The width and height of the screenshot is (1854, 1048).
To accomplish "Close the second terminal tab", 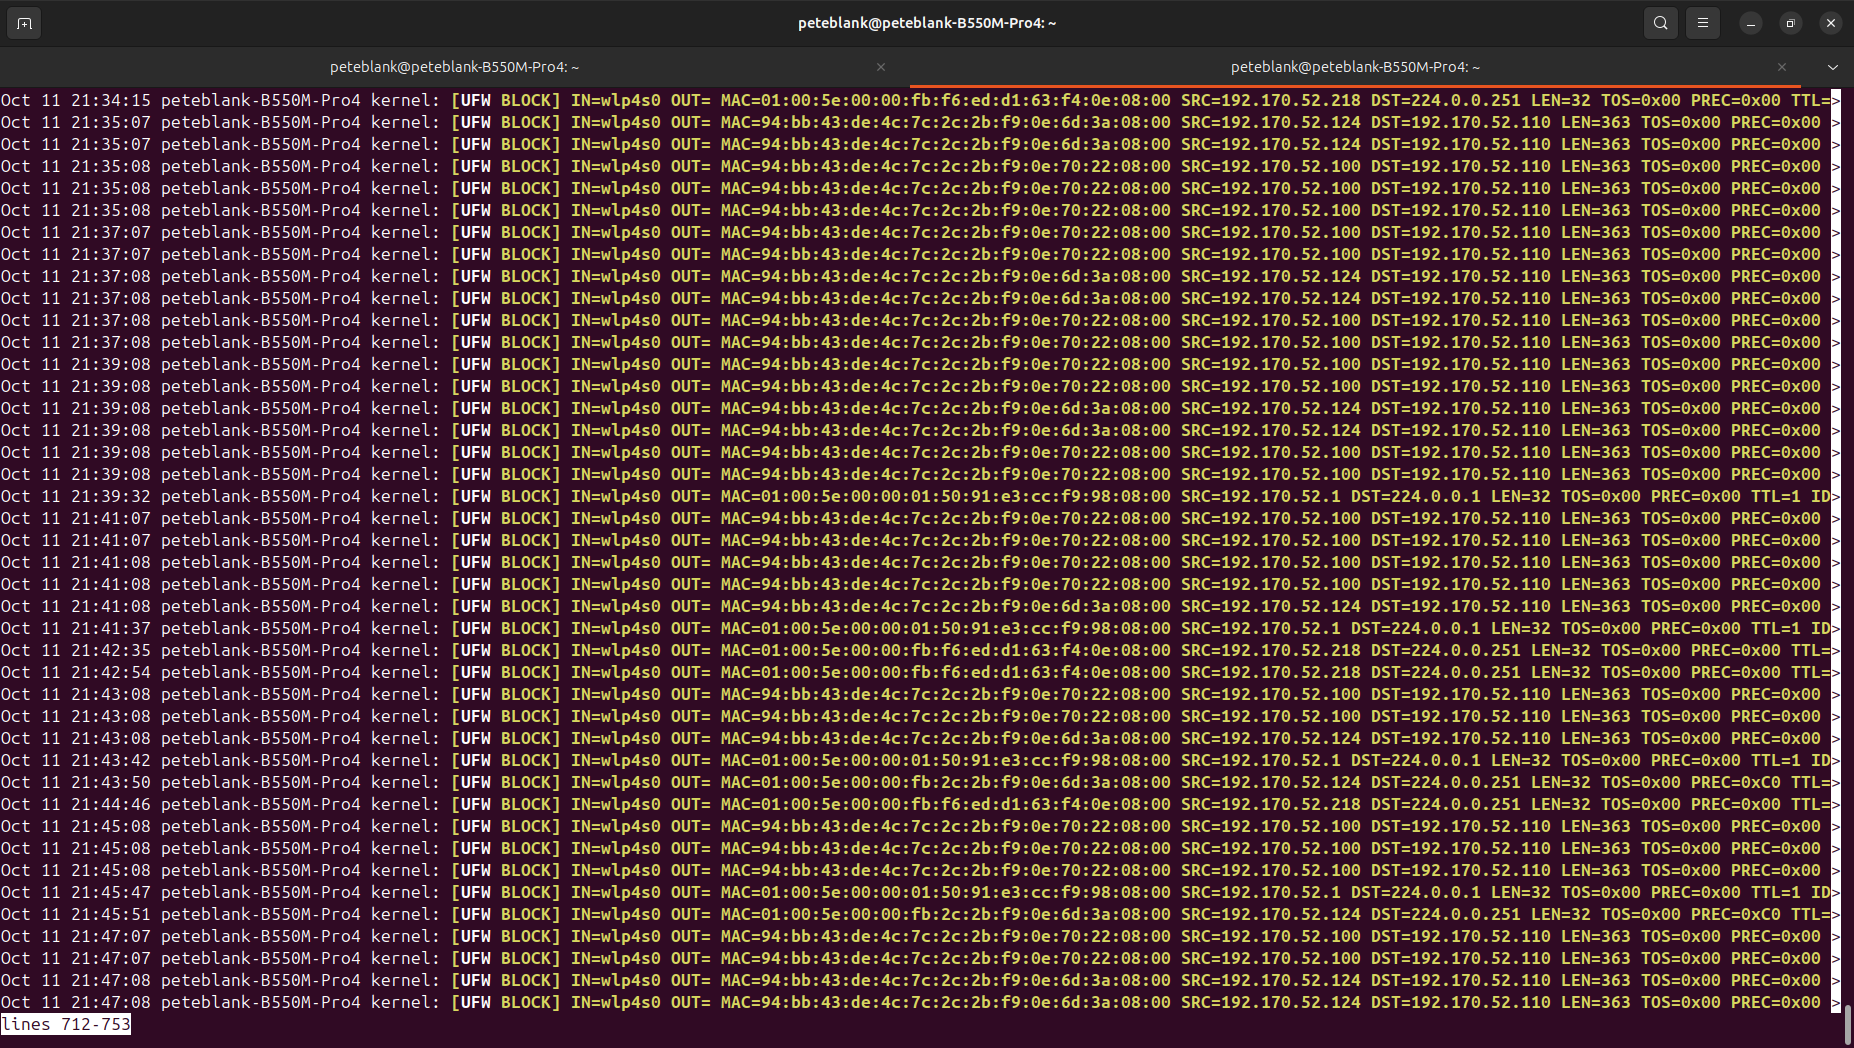I will (x=1782, y=67).
